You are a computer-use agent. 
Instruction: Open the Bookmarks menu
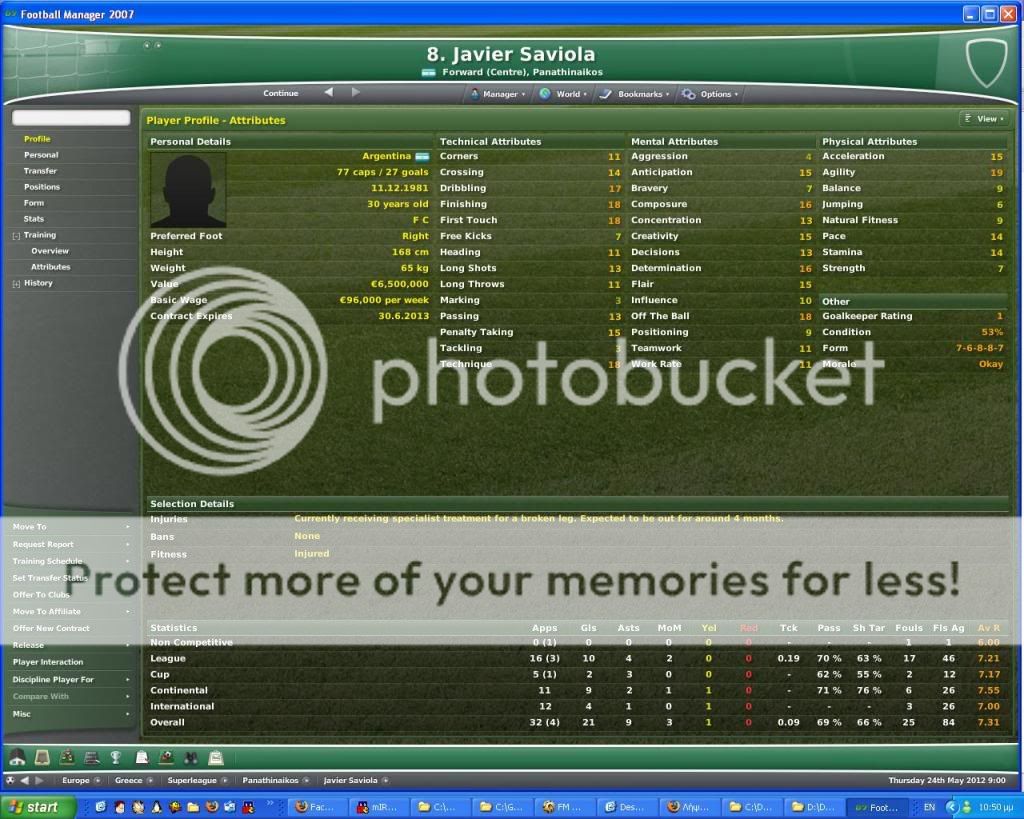(634, 94)
